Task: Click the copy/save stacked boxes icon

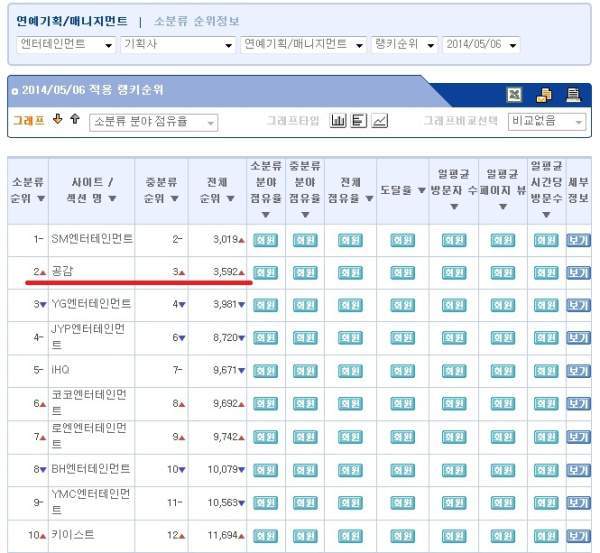Action: 544,95
